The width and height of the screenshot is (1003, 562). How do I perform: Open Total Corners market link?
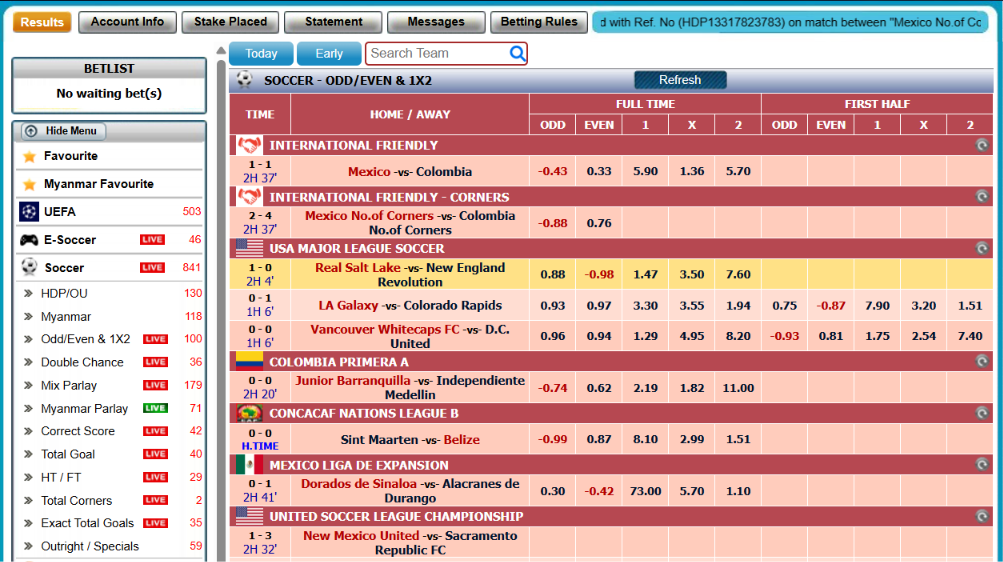point(76,501)
